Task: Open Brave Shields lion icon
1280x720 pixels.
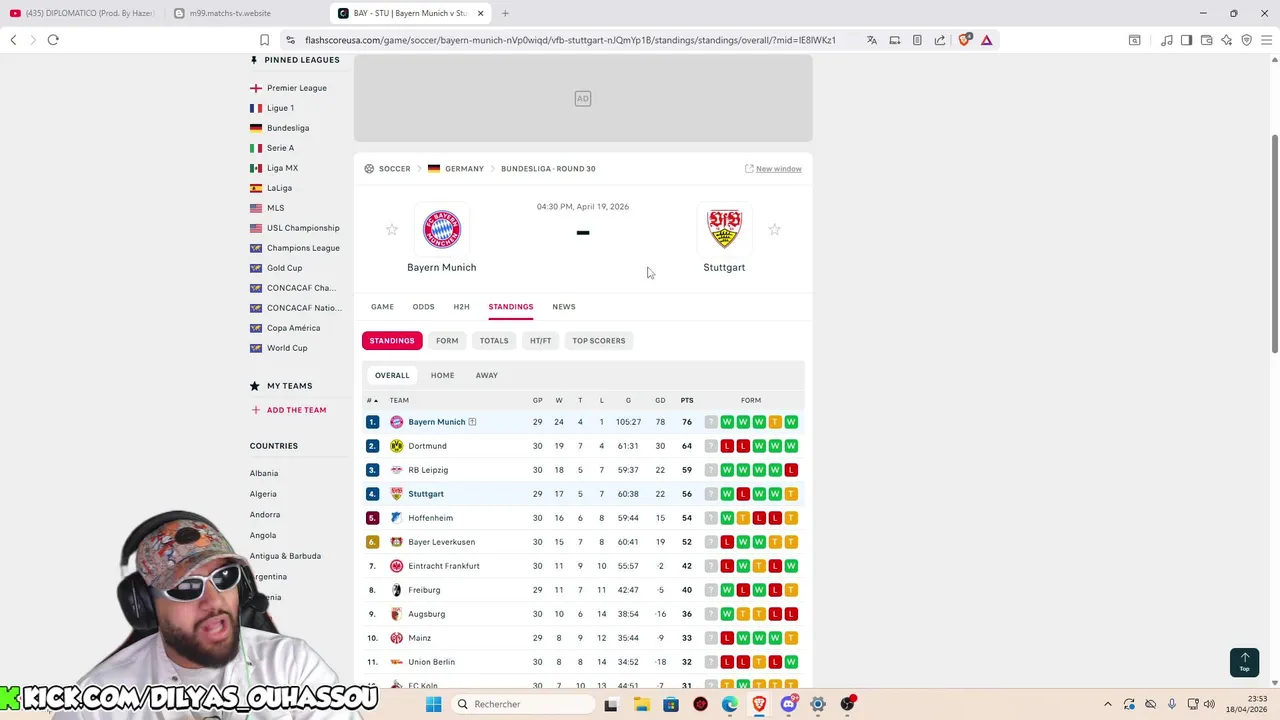Action: click(x=964, y=40)
